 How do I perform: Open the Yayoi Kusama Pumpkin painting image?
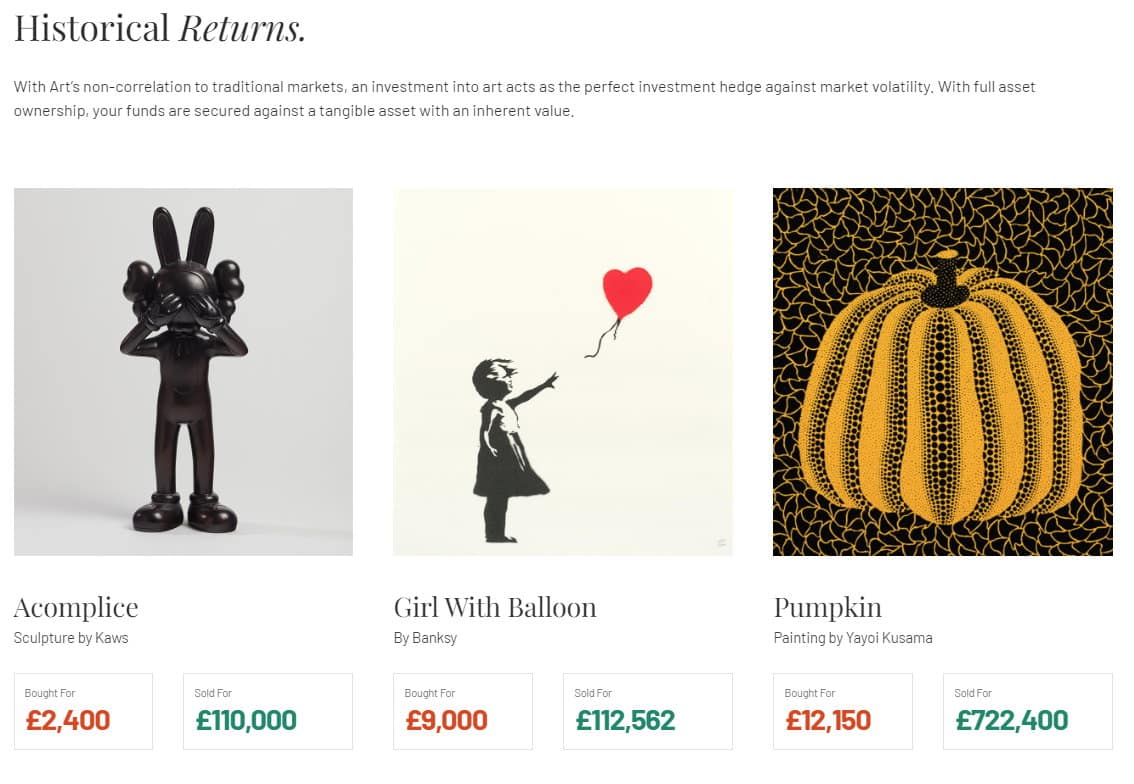[x=942, y=372]
